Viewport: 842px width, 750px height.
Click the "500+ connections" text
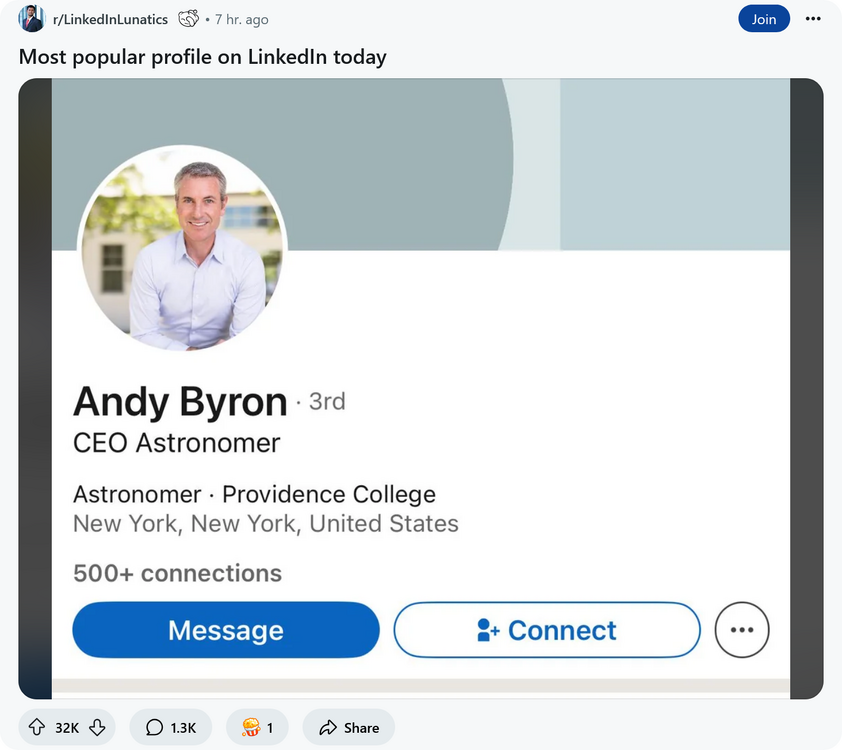tap(177, 573)
